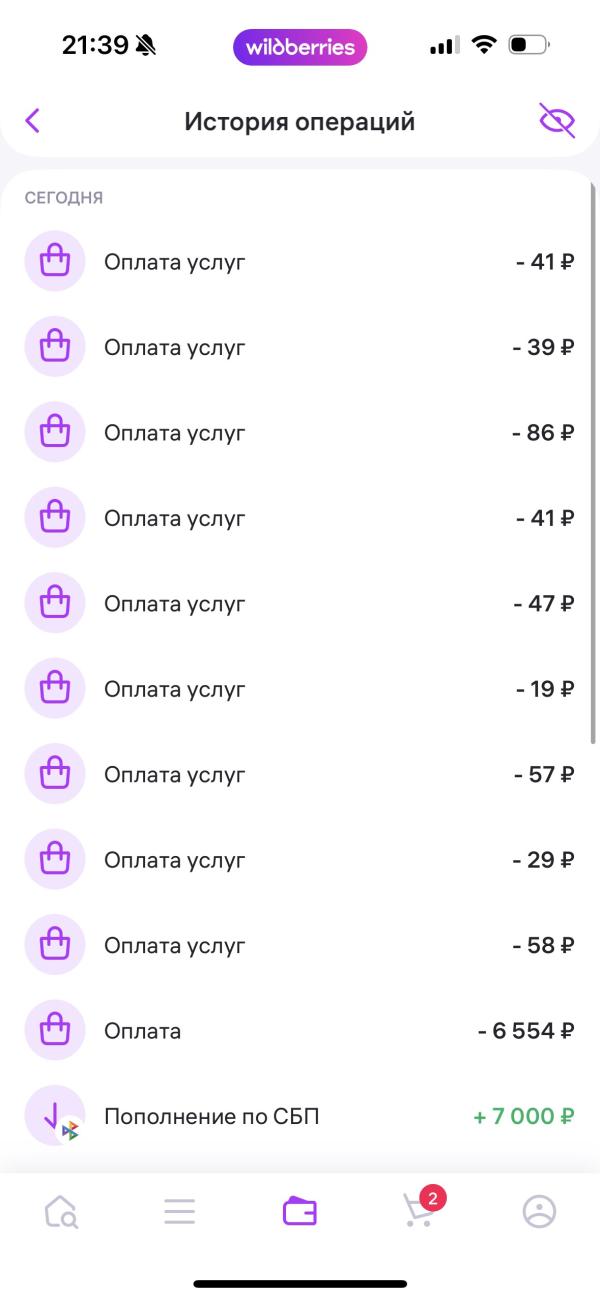Tap the bag icon next to - 29 ₽

click(x=55, y=860)
